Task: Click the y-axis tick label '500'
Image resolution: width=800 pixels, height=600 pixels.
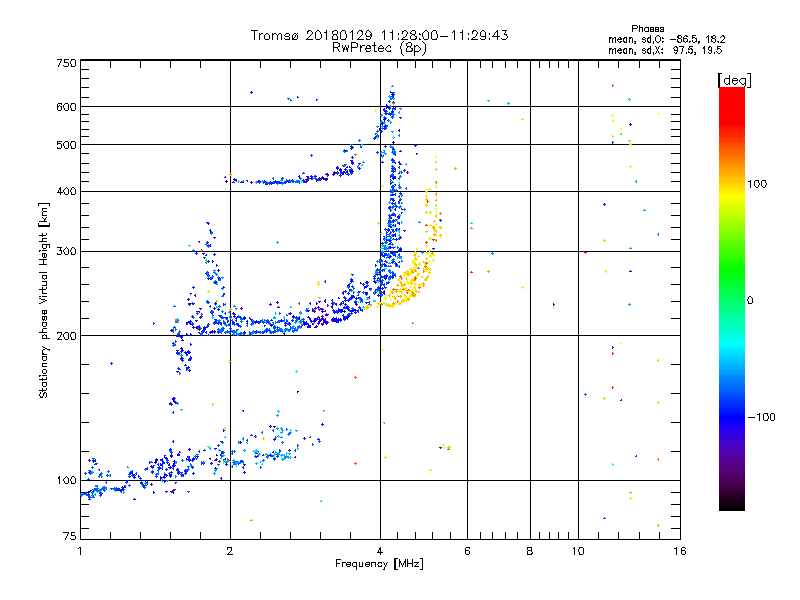Action: 66,145
